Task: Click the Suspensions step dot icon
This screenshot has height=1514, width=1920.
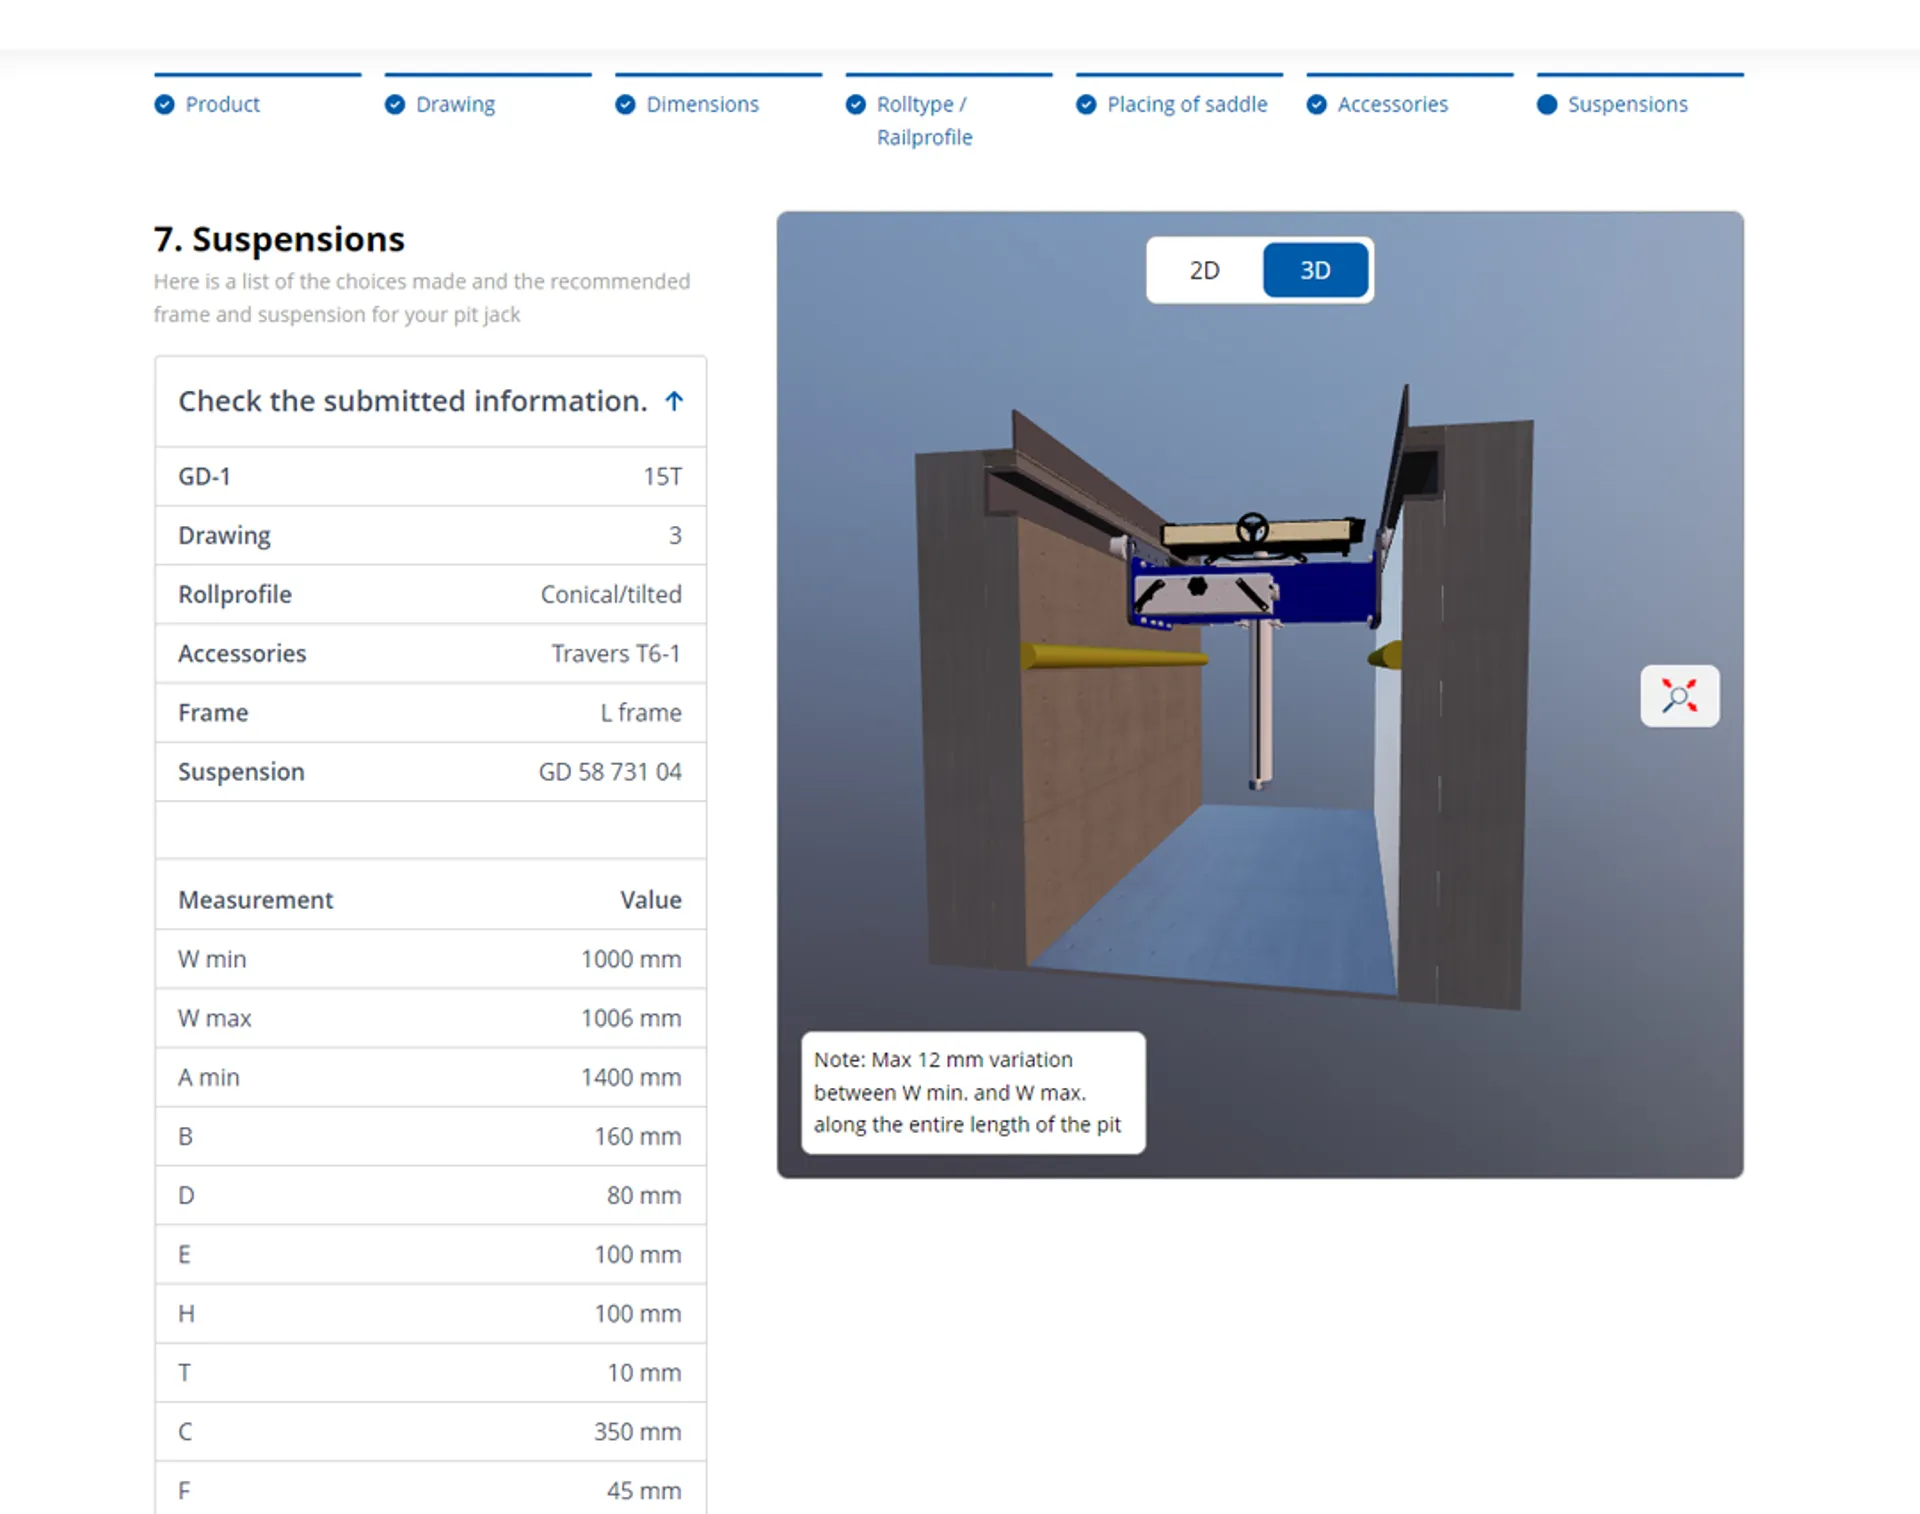Action: (x=1547, y=105)
